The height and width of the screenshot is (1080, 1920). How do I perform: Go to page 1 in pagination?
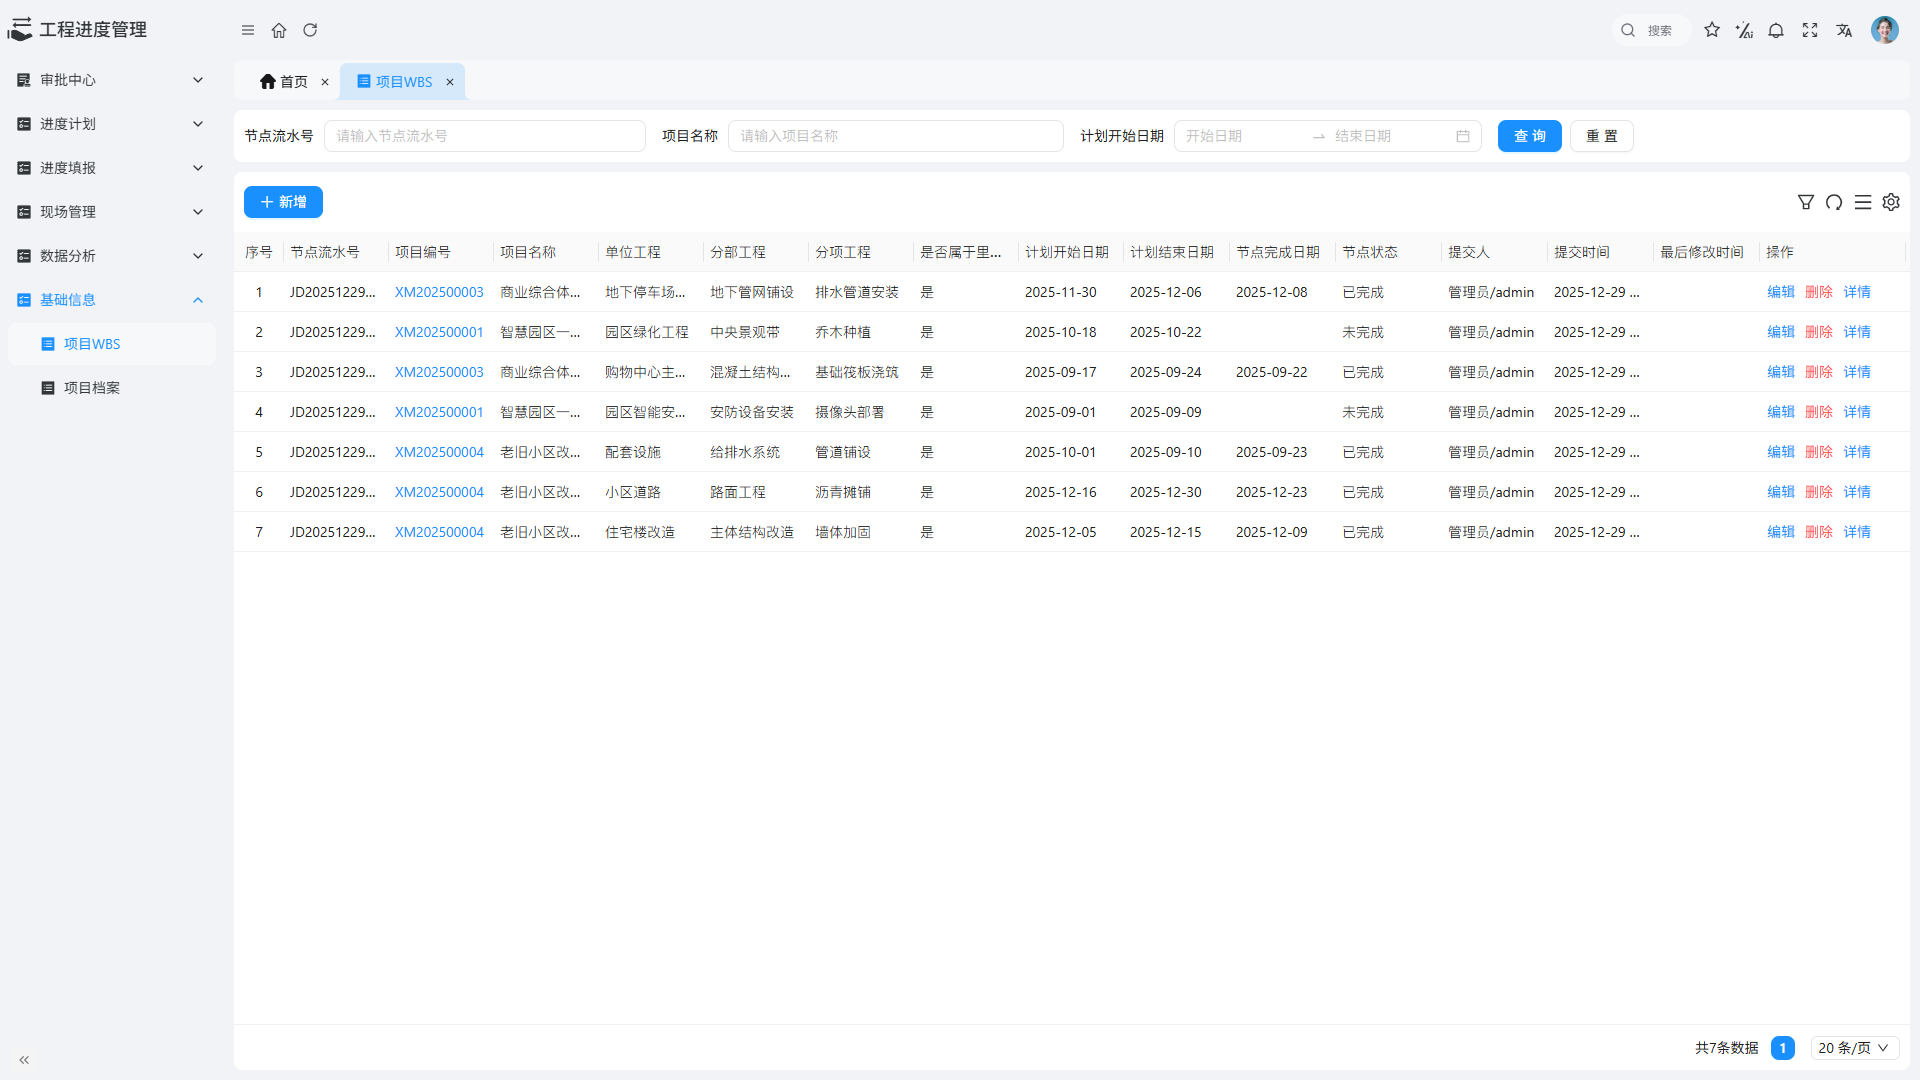[x=1782, y=1048]
